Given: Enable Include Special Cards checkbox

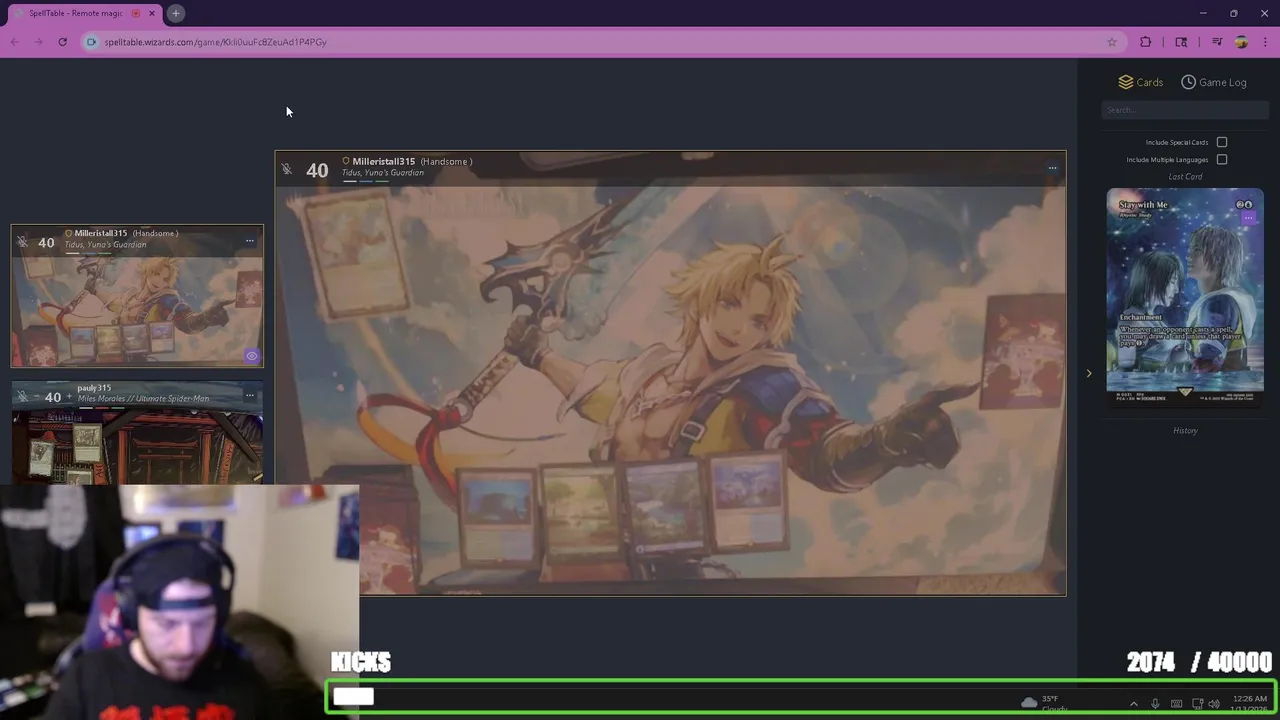Looking at the screenshot, I should point(1222,142).
